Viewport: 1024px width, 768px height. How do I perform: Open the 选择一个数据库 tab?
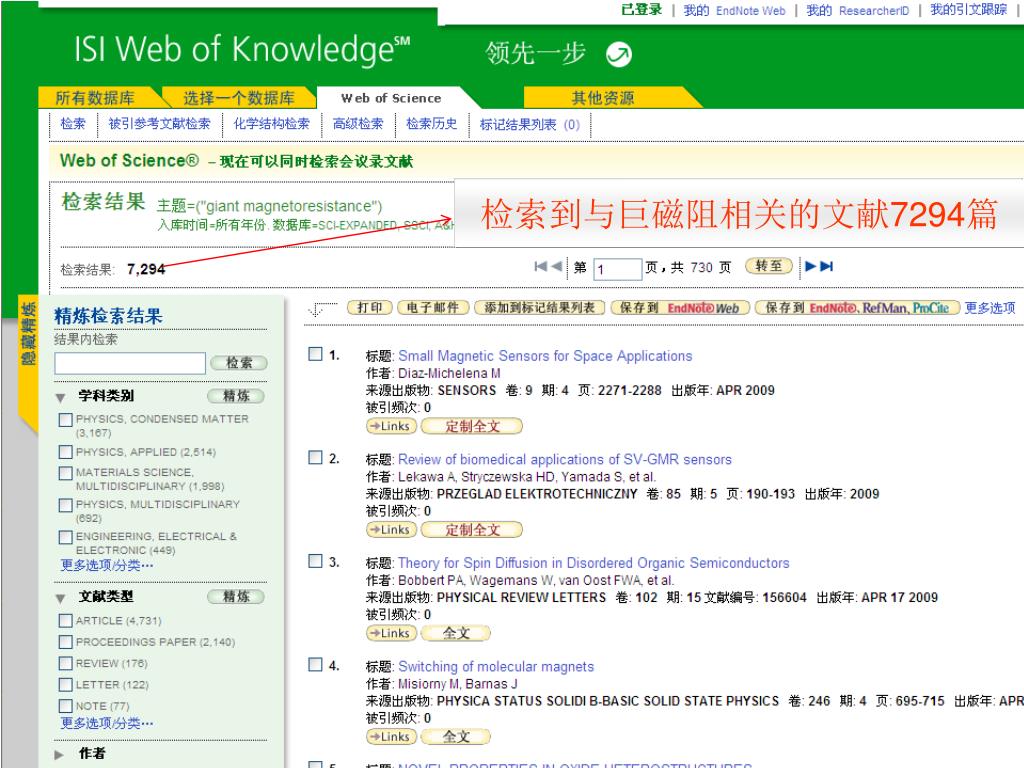[x=239, y=98]
